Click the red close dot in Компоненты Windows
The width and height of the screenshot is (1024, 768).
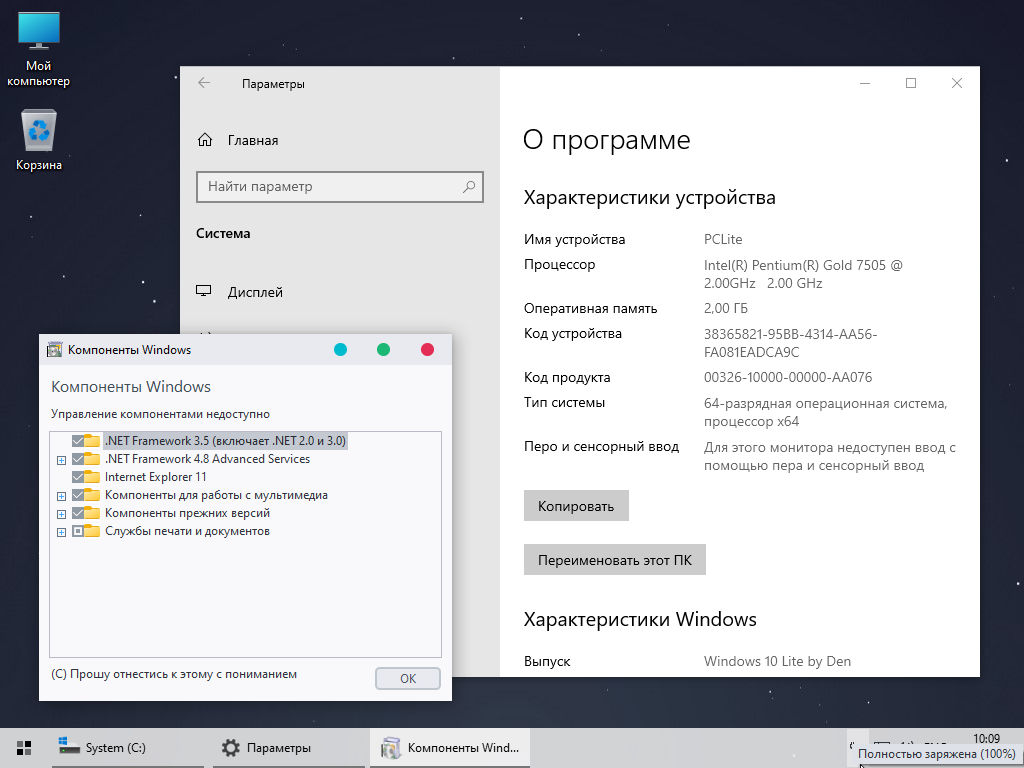point(427,349)
